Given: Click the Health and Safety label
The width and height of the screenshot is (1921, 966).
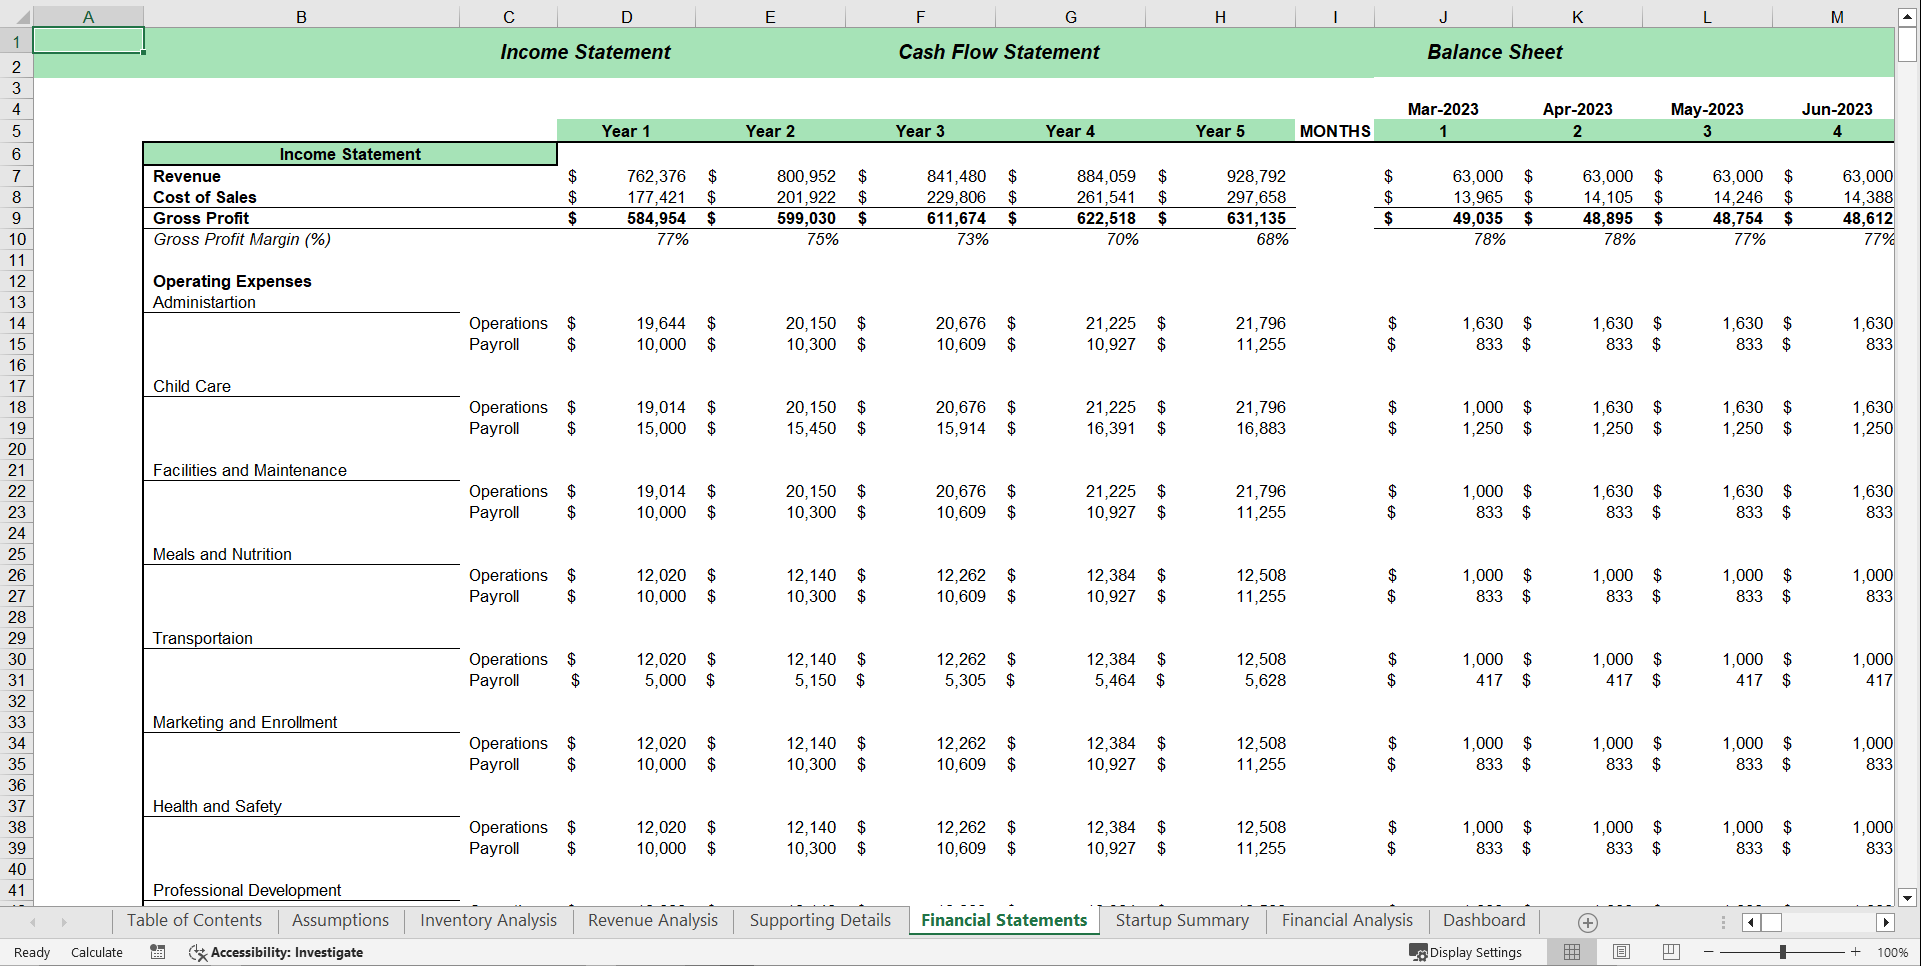Looking at the screenshot, I should [x=217, y=806].
